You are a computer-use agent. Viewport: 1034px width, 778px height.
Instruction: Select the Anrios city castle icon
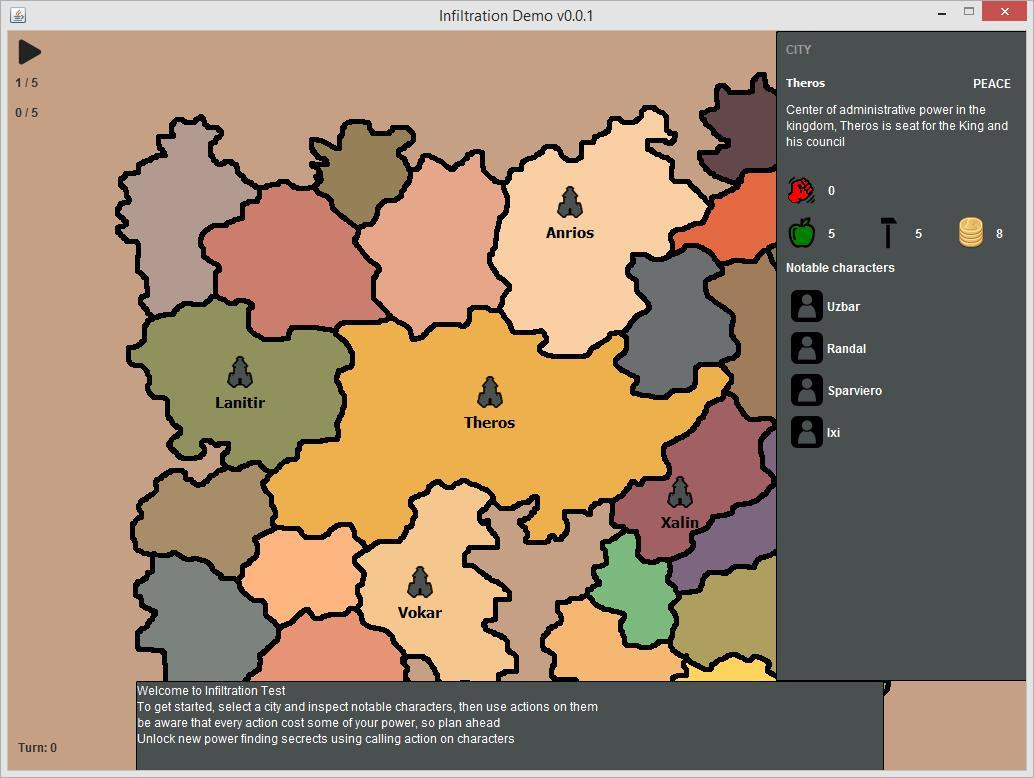569,202
